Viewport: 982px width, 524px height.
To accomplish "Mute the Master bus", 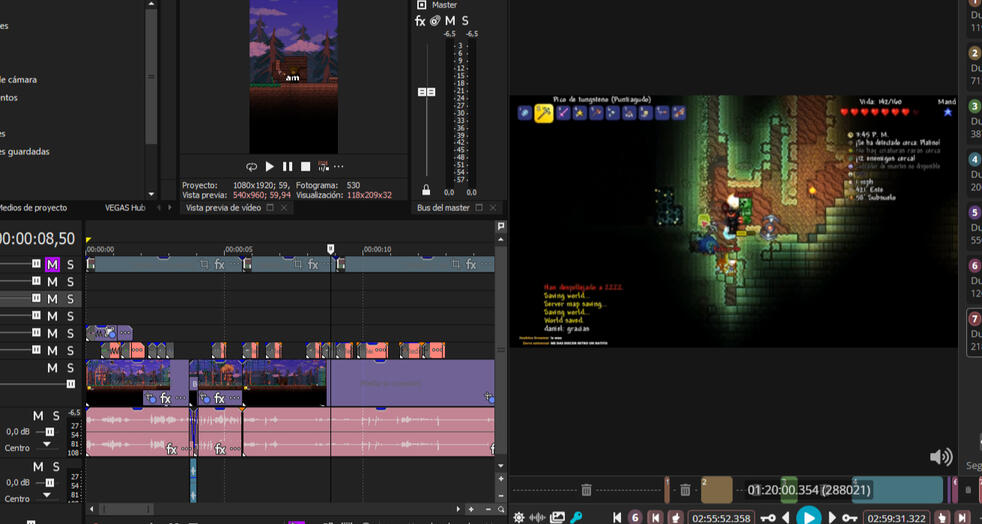I will [450, 21].
